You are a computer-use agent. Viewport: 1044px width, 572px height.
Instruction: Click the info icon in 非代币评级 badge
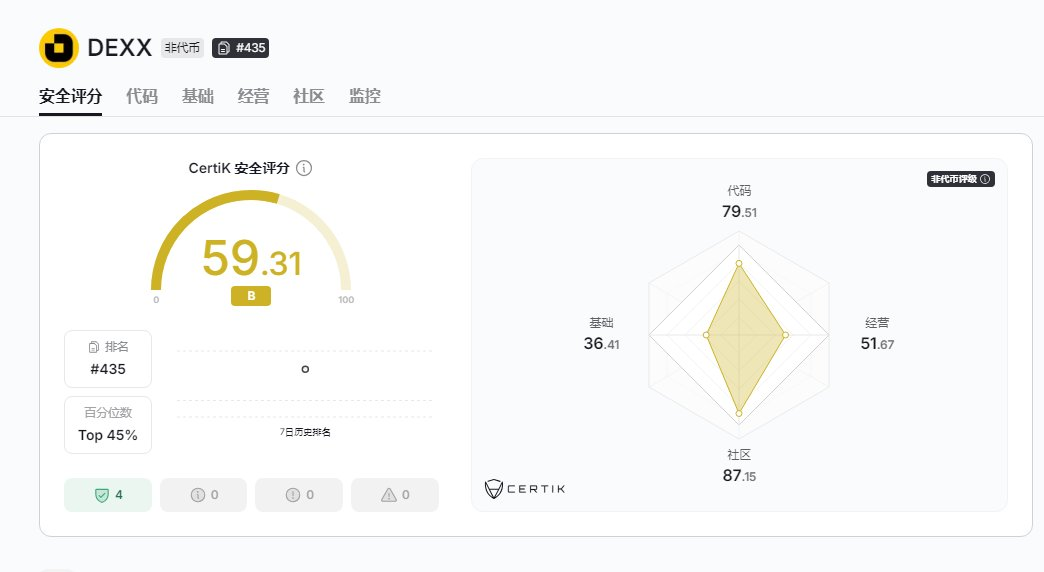click(x=985, y=179)
